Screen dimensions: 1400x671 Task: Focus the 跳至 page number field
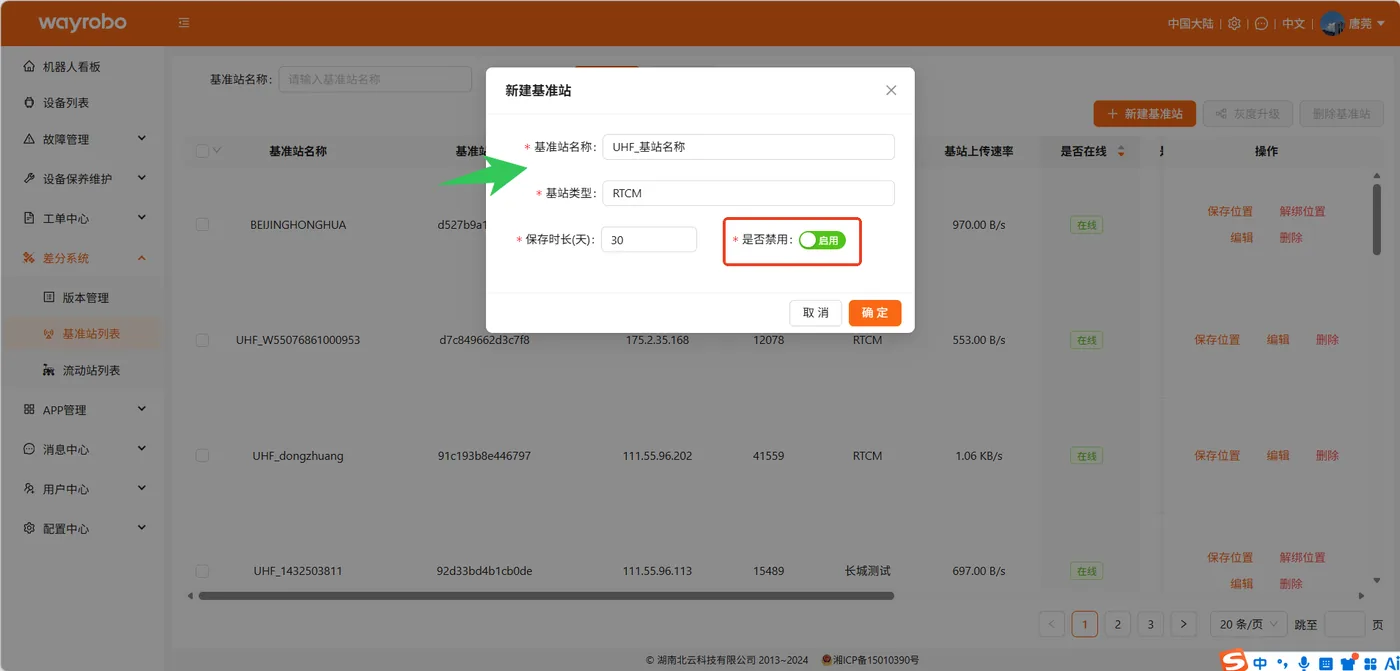(x=1345, y=624)
